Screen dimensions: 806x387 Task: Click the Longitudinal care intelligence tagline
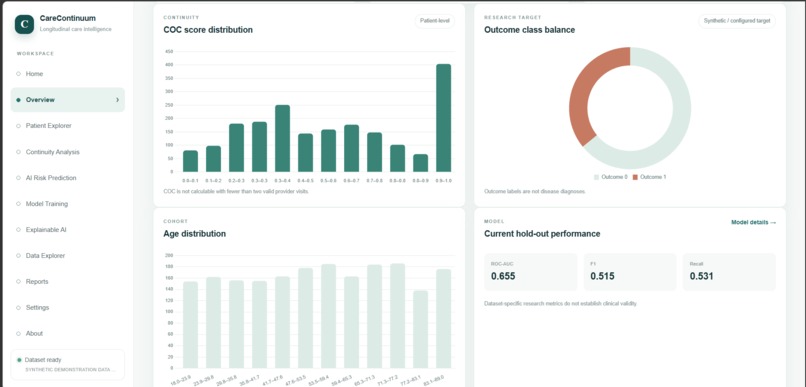click(x=76, y=29)
